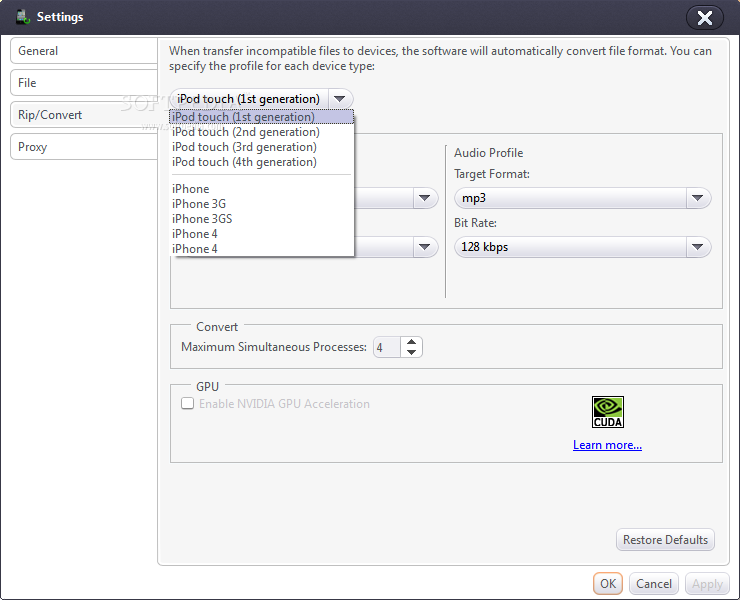
Task: Choose iPod touch (2nd generation) from list
Action: pos(261,132)
